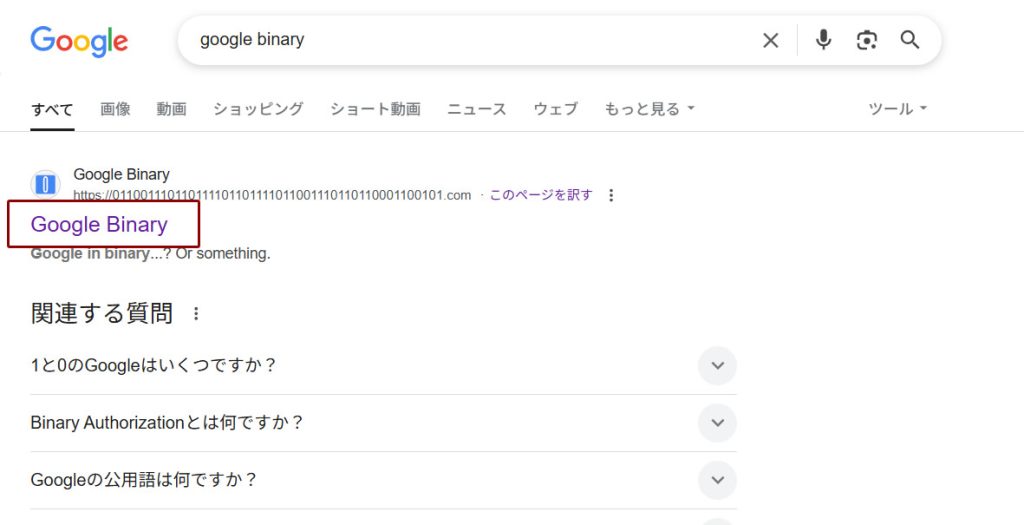Click Google Binary site name above URL

(x=121, y=175)
